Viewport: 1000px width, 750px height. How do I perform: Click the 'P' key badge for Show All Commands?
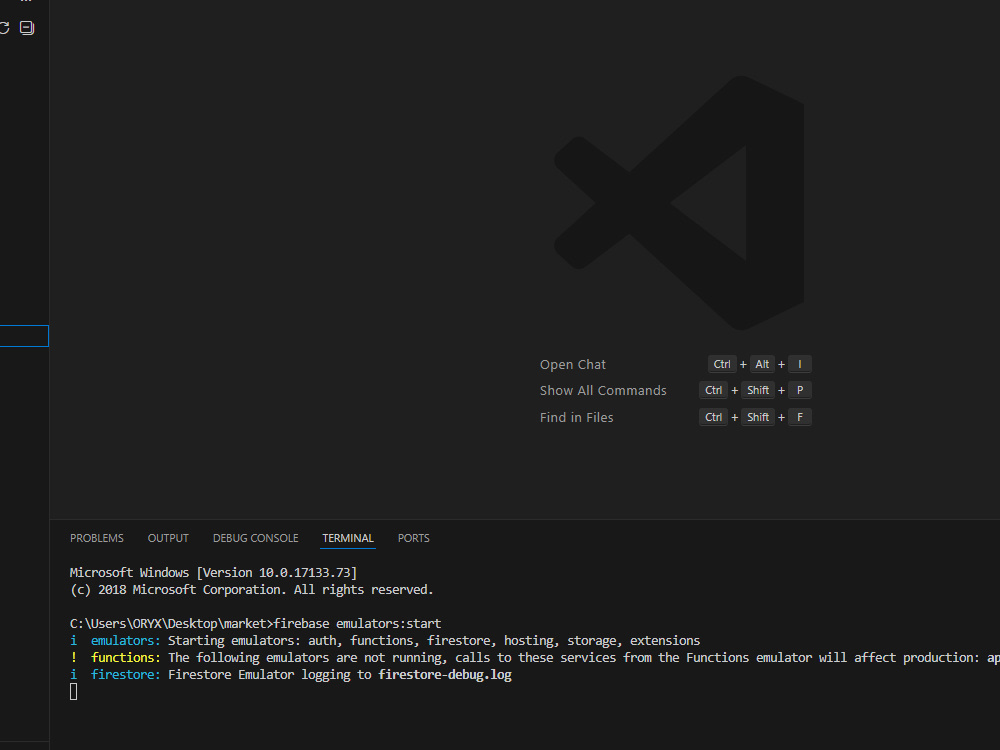pyautogui.click(x=800, y=390)
